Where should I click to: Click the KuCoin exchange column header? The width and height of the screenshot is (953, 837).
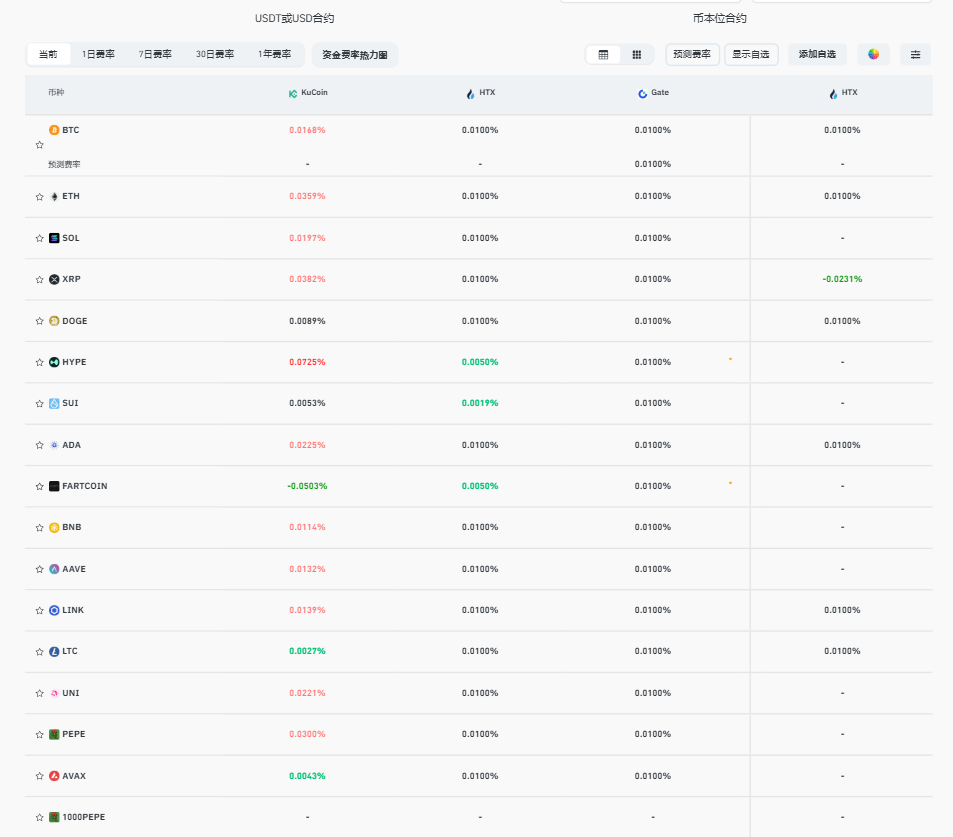coord(308,93)
